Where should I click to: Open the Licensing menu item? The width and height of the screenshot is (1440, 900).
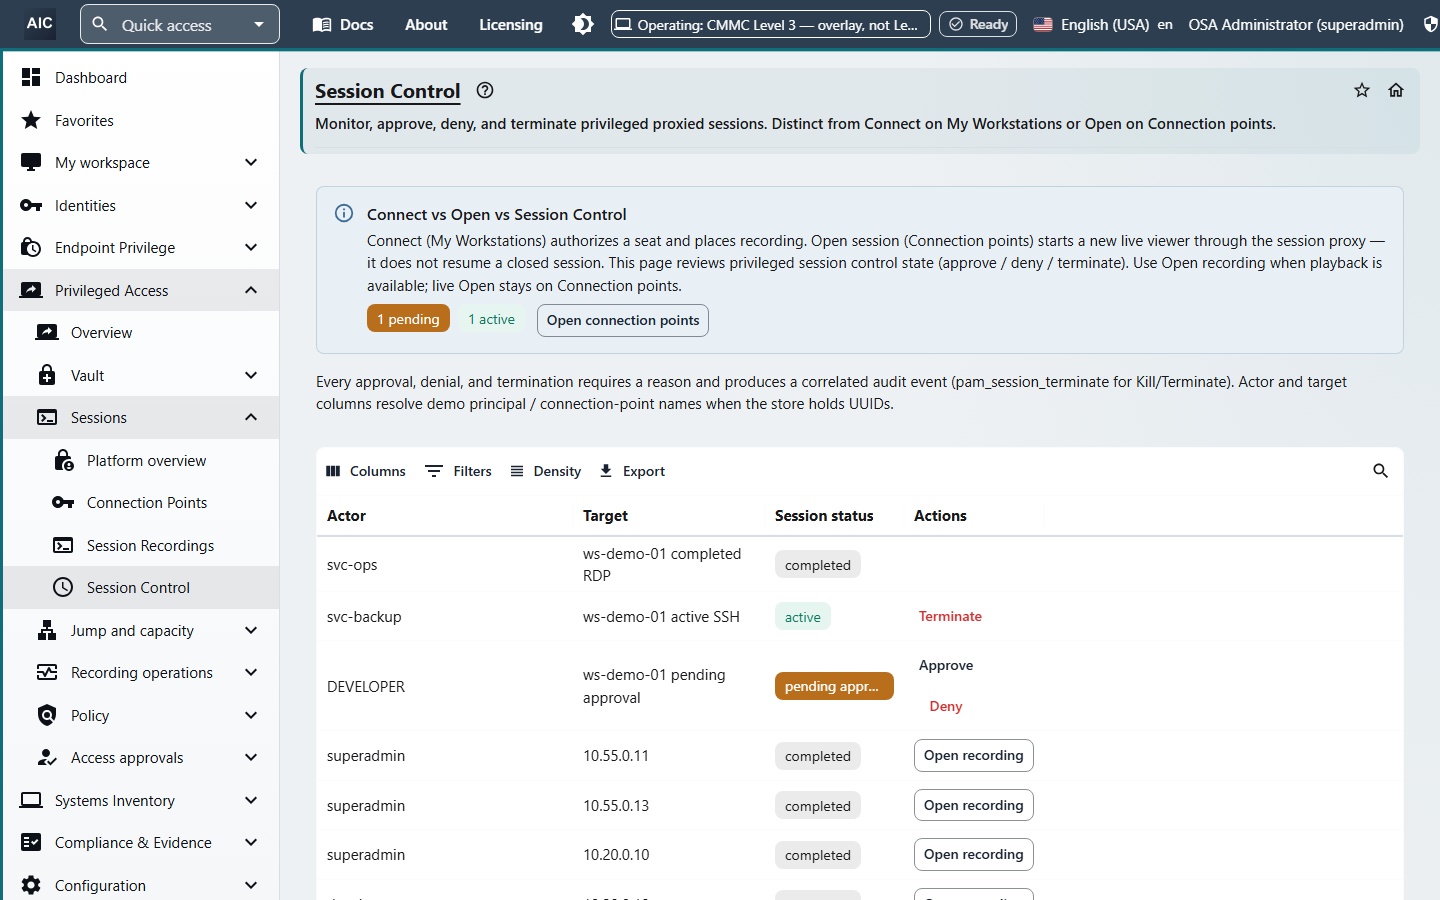click(x=511, y=24)
